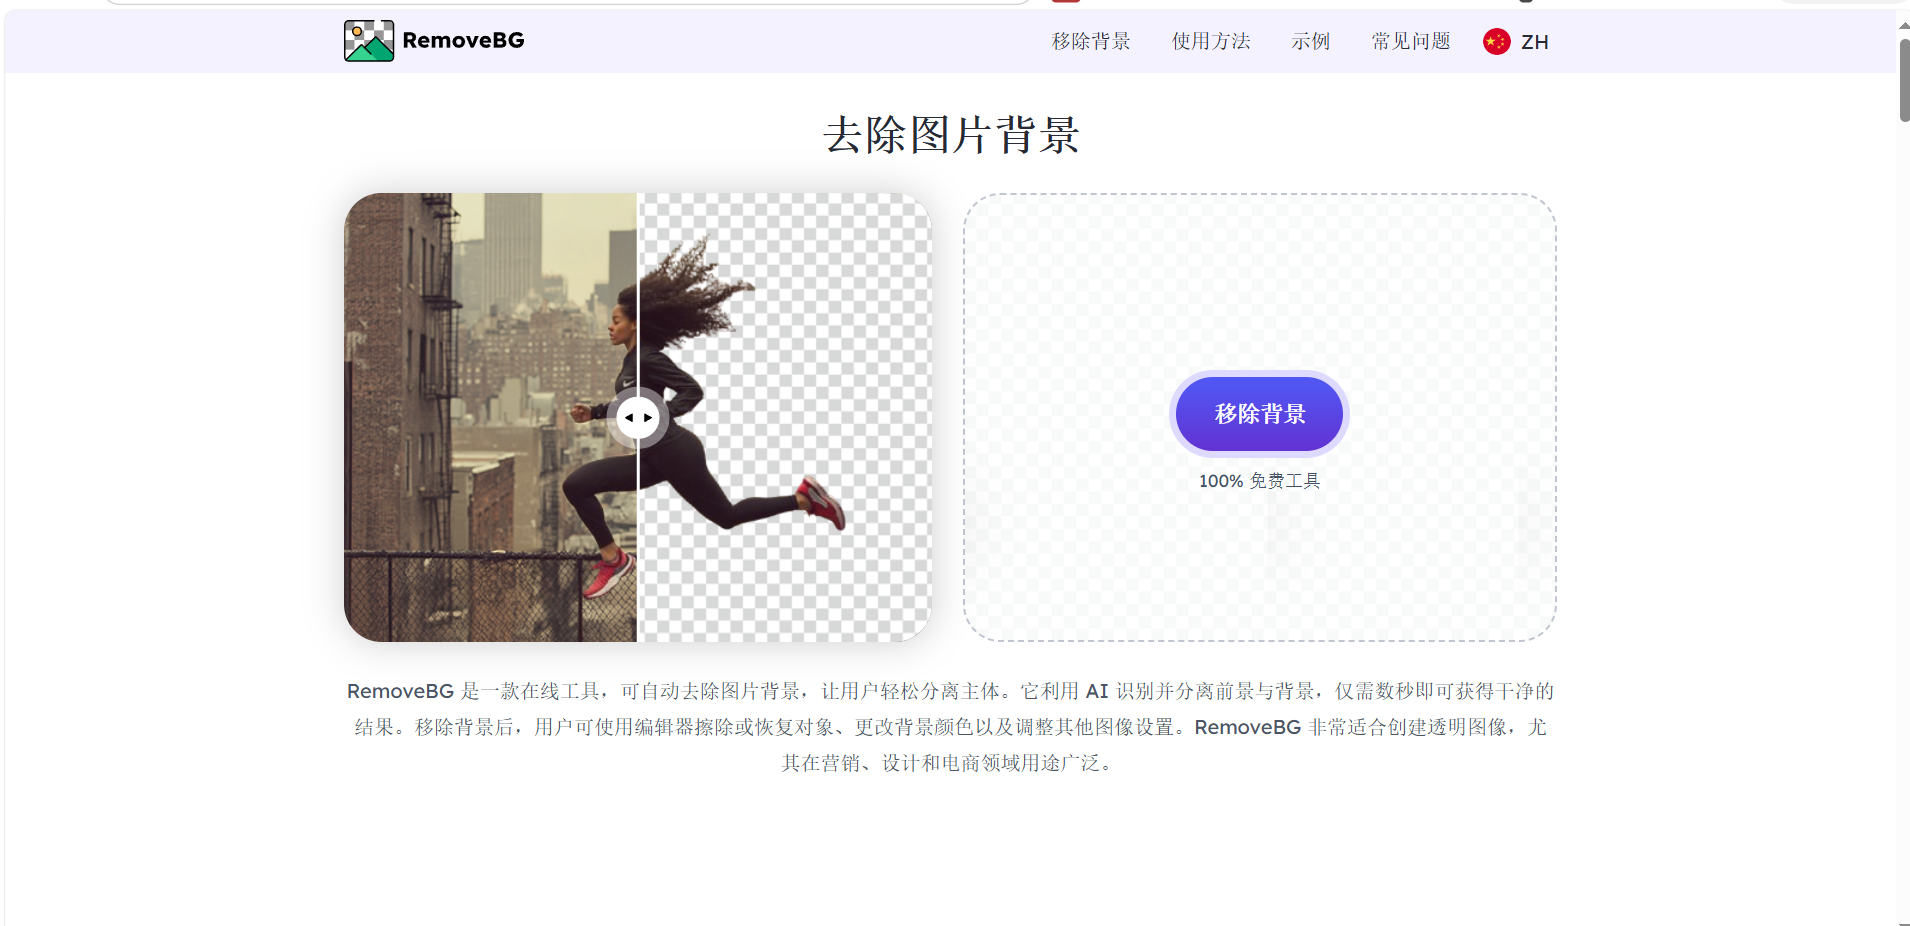Screen dimensions: 1910x926
Task: Click the scrollbar up arrow
Action: click(x=1903, y=26)
